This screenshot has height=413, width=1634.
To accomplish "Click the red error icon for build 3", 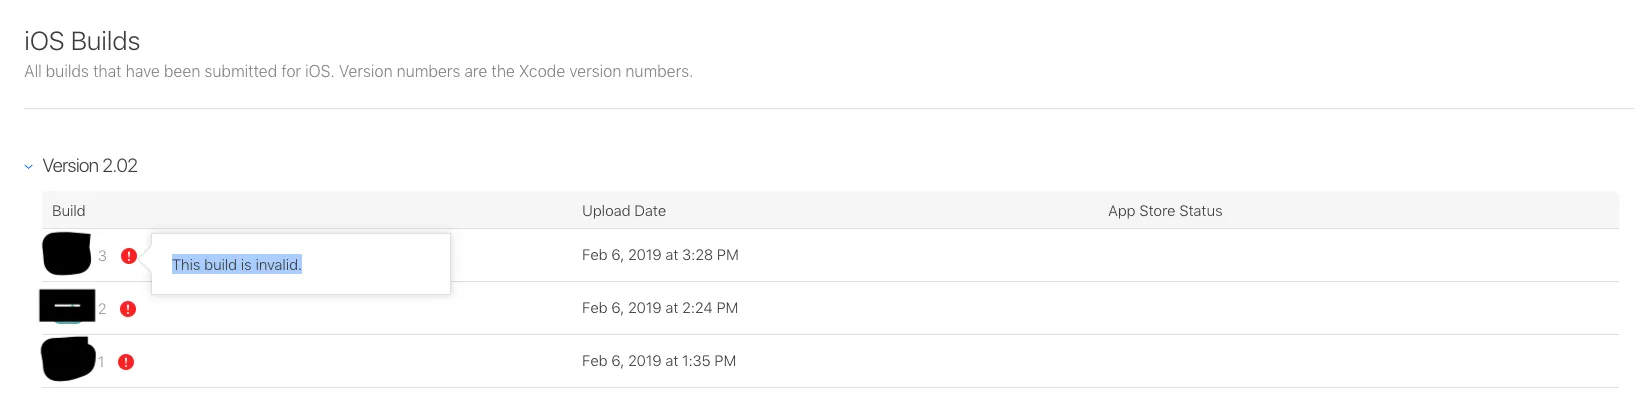I will click(129, 256).
